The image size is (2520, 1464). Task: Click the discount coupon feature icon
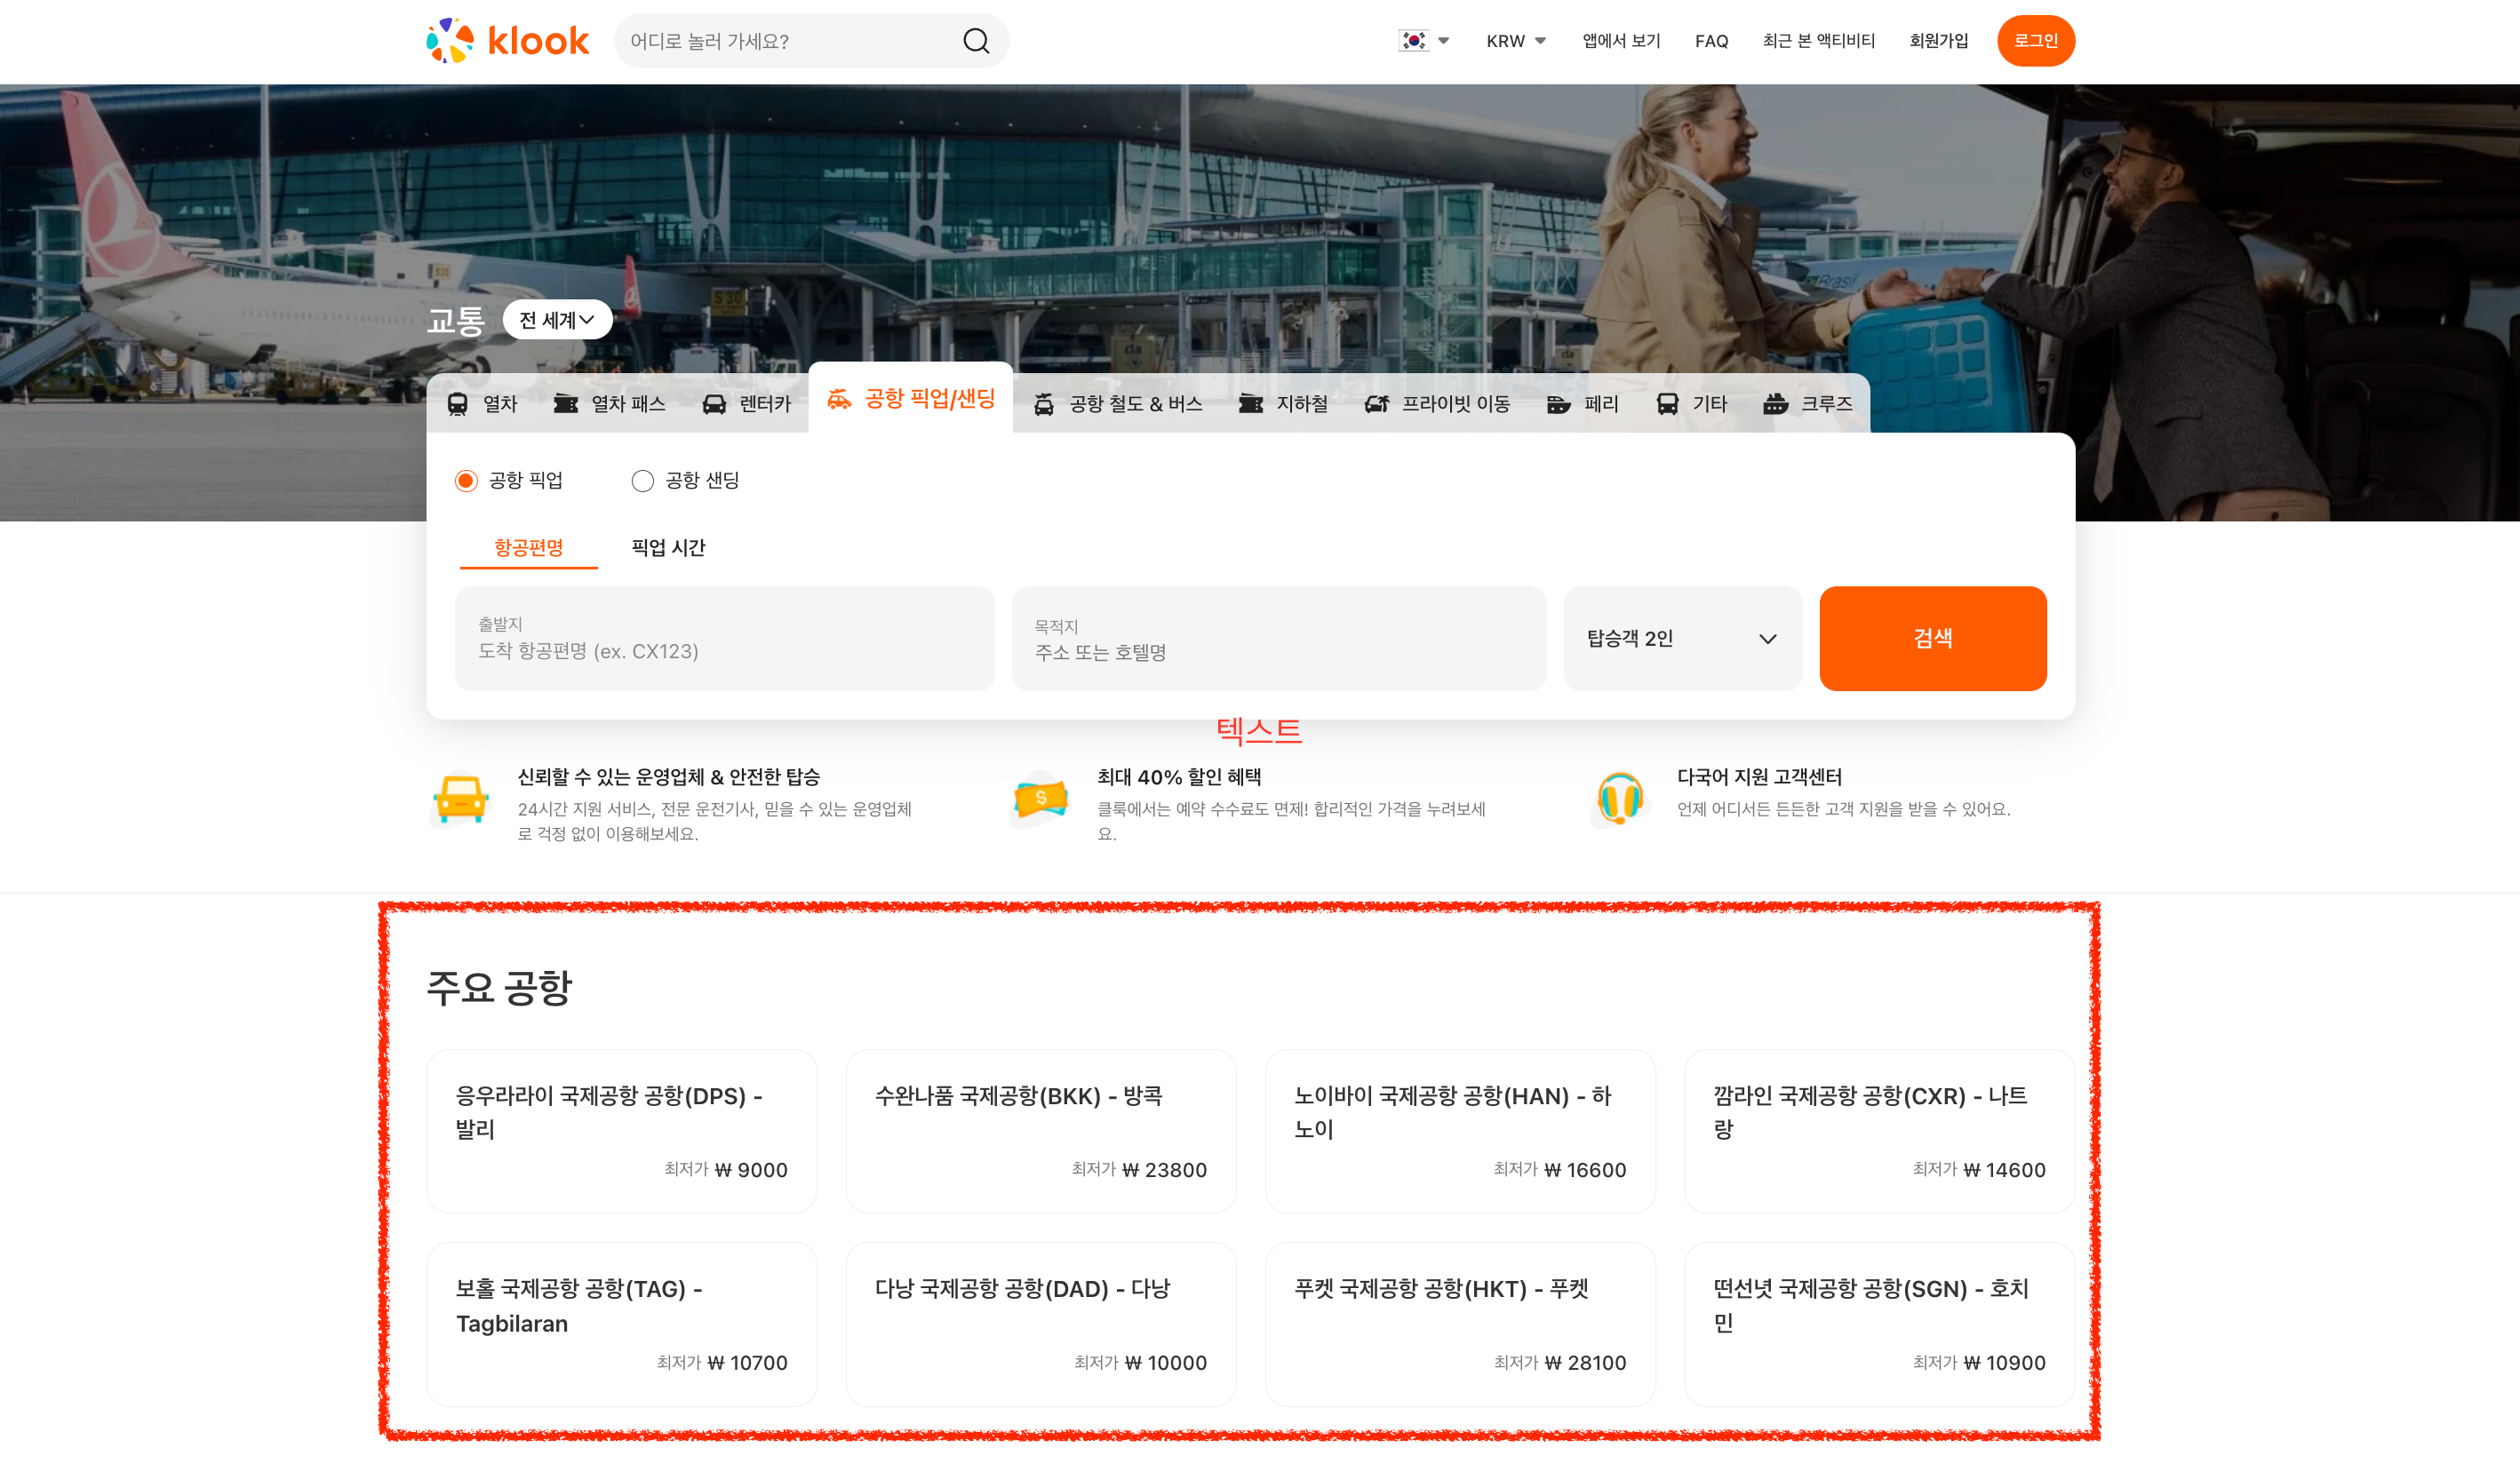[x=1041, y=799]
